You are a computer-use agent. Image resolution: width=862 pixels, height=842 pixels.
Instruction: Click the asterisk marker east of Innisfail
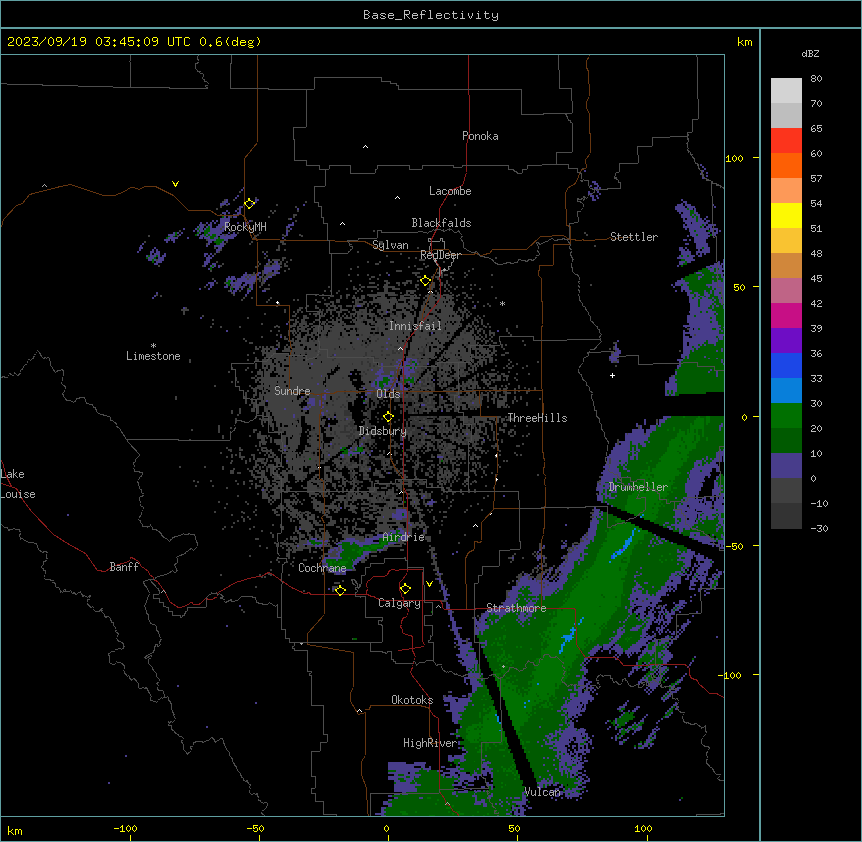502,303
